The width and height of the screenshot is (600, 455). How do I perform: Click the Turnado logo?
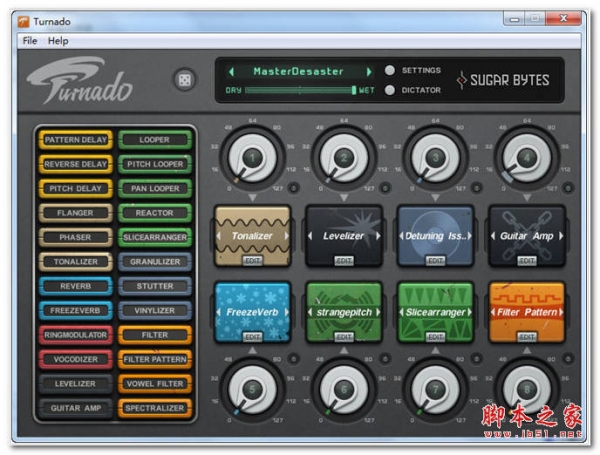[80, 80]
